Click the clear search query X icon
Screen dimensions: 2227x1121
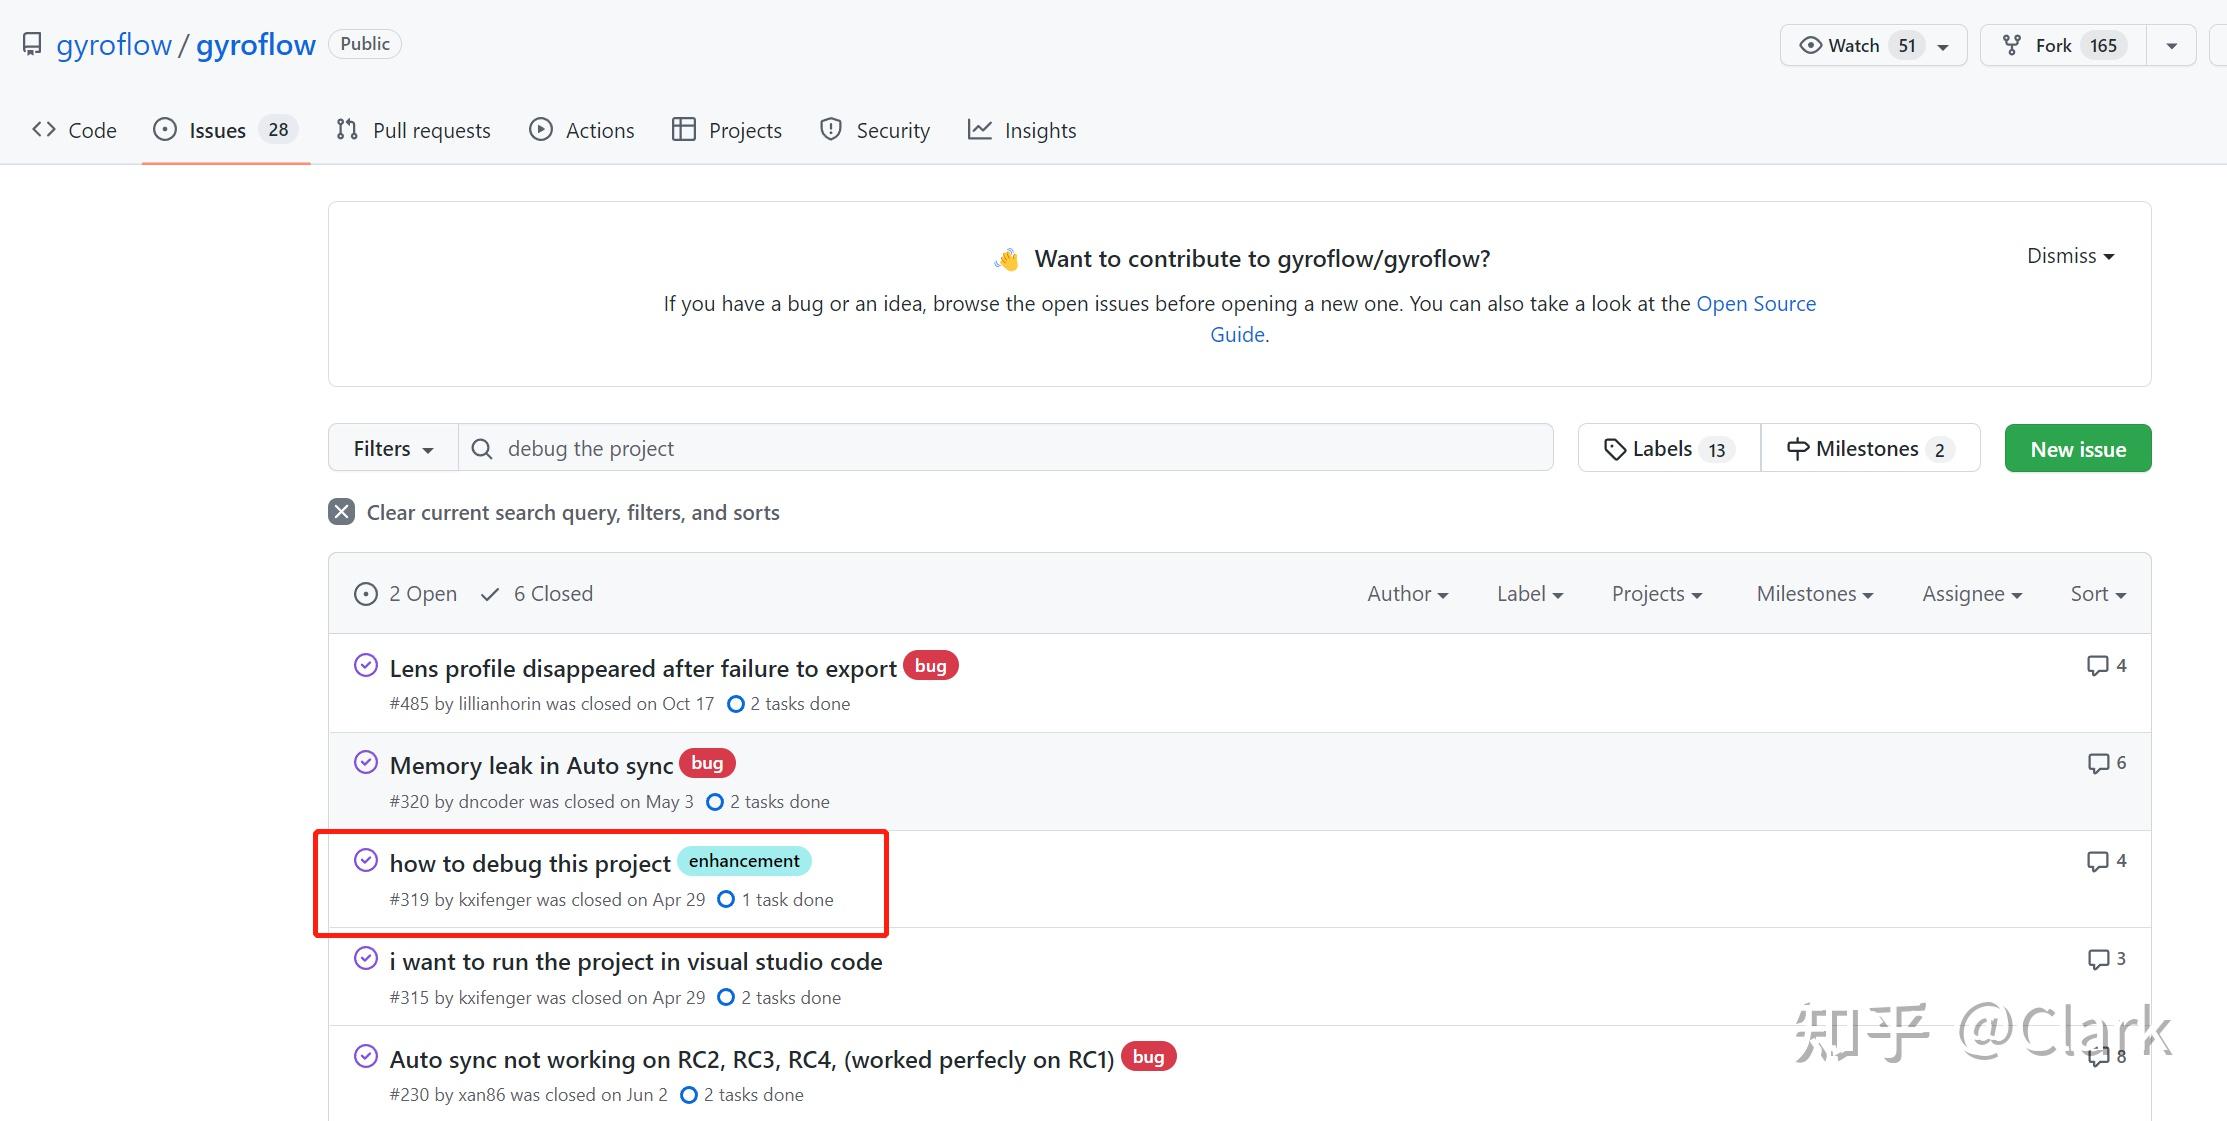[341, 512]
